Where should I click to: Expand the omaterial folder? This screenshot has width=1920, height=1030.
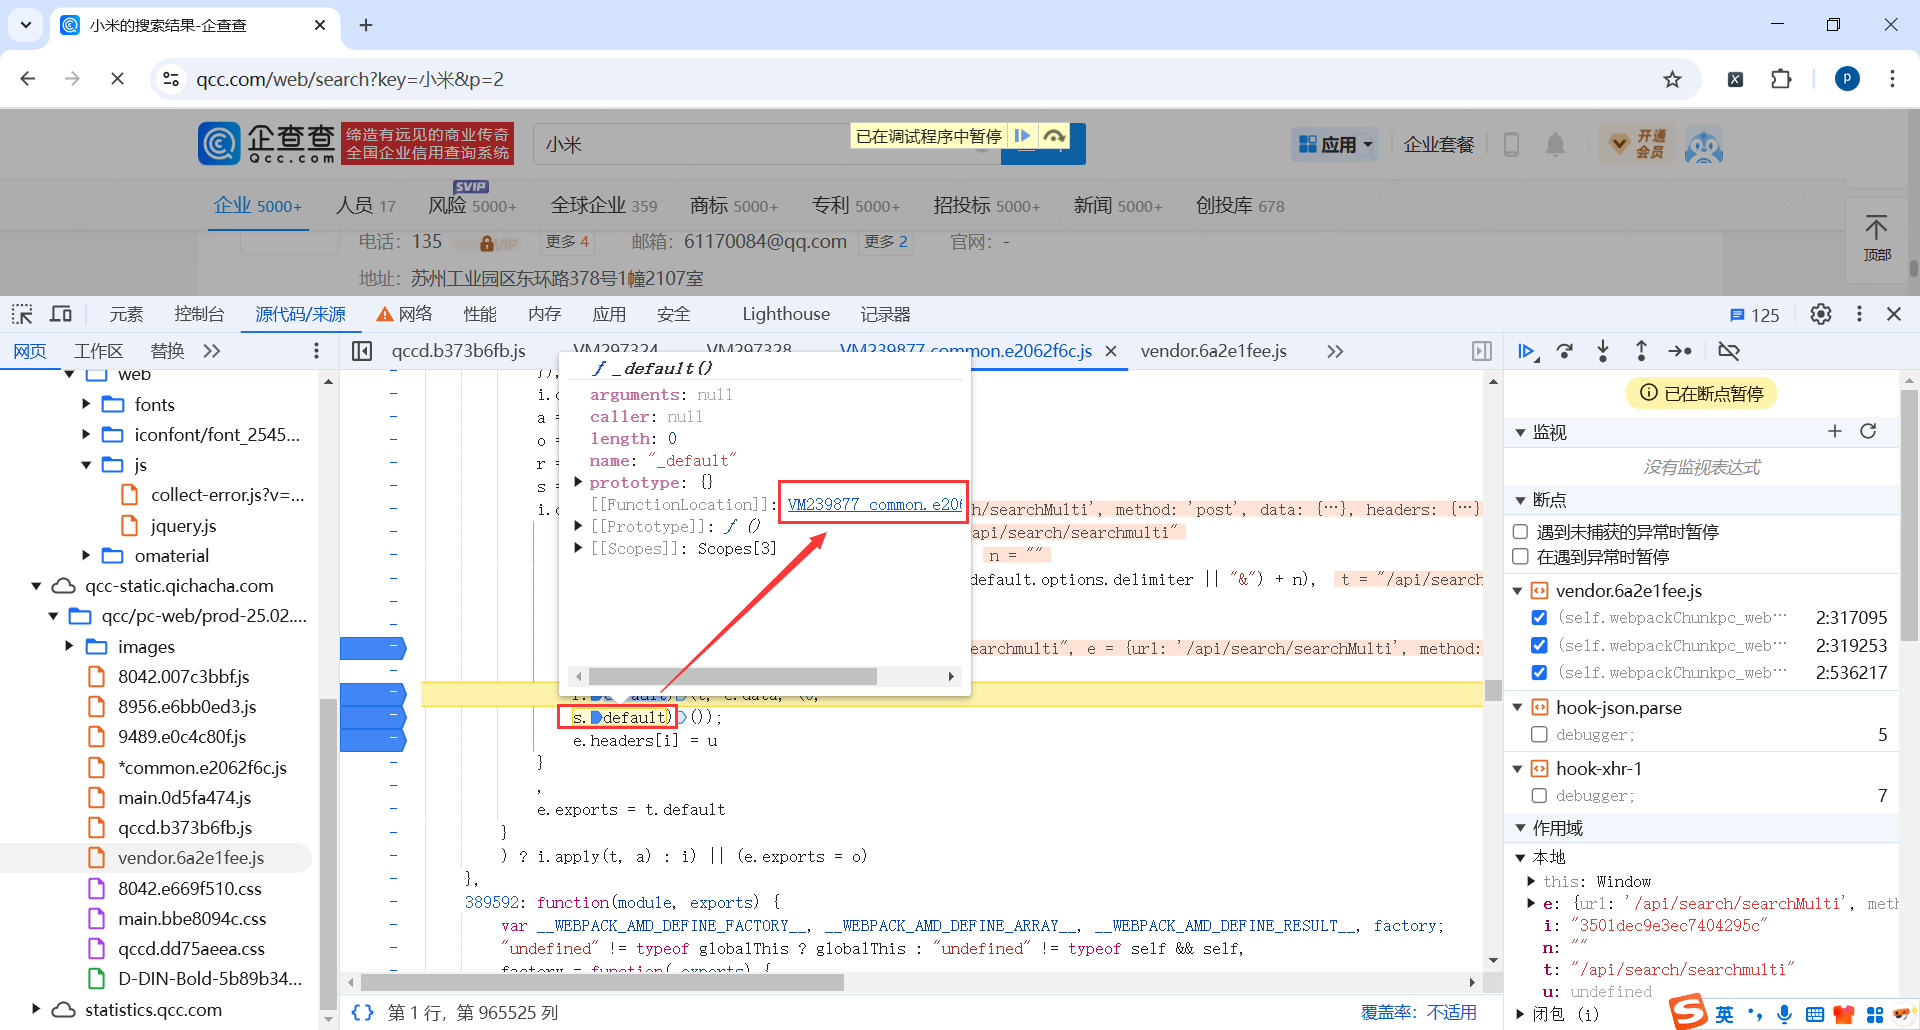tap(86, 555)
